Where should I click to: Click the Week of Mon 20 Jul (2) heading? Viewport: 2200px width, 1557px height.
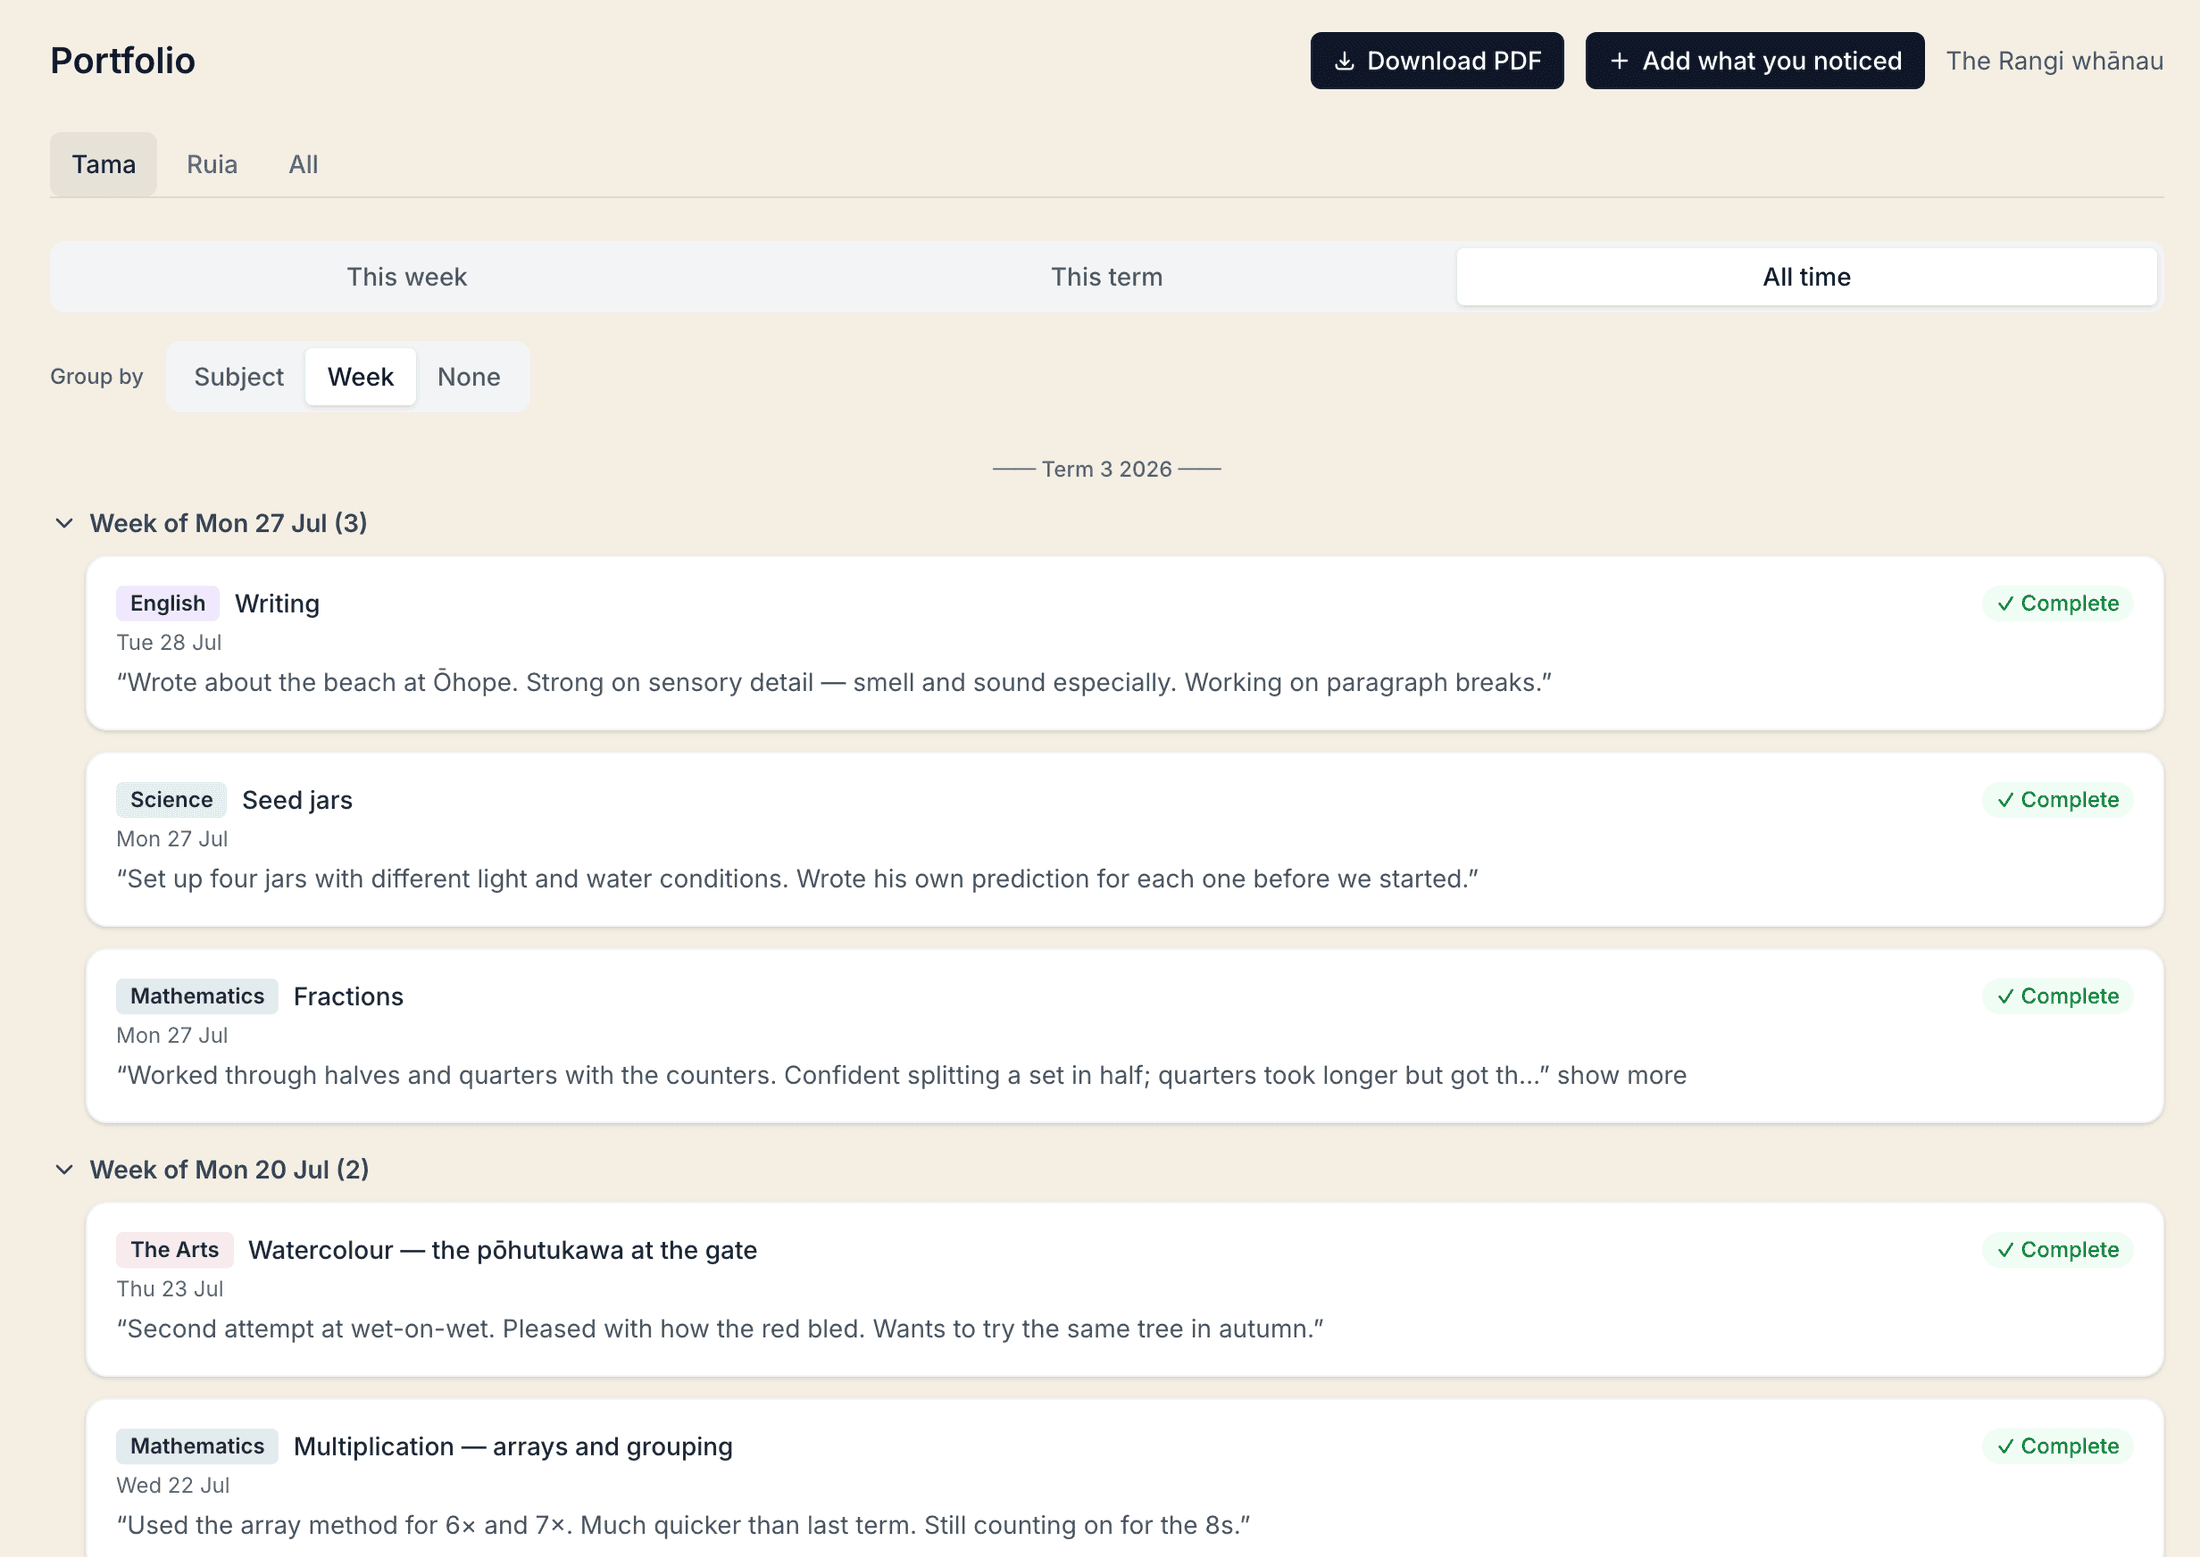(x=229, y=1169)
